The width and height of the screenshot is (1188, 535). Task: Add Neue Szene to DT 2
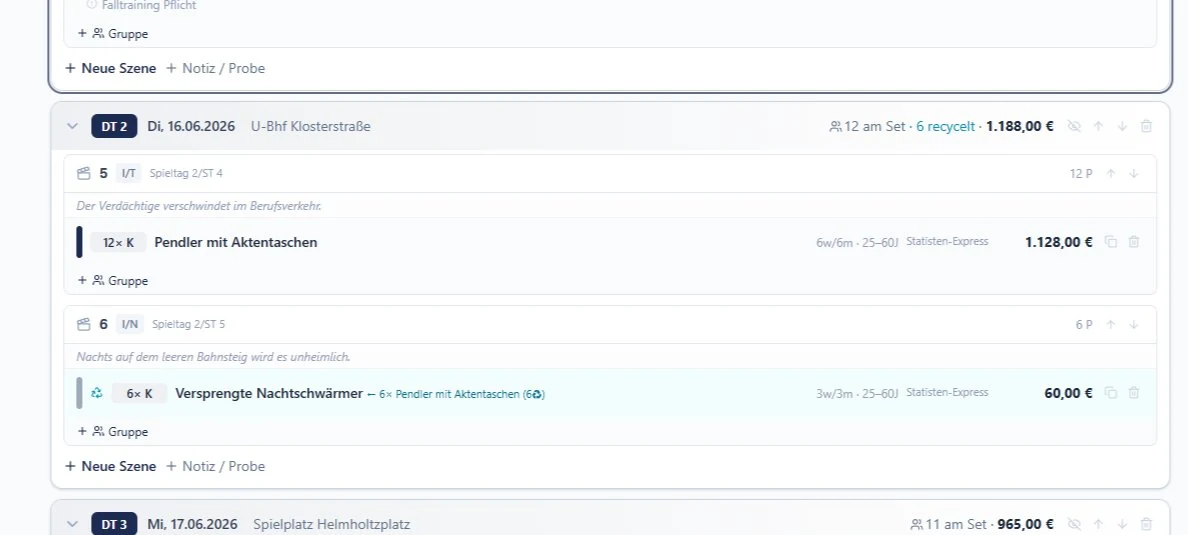click(111, 466)
